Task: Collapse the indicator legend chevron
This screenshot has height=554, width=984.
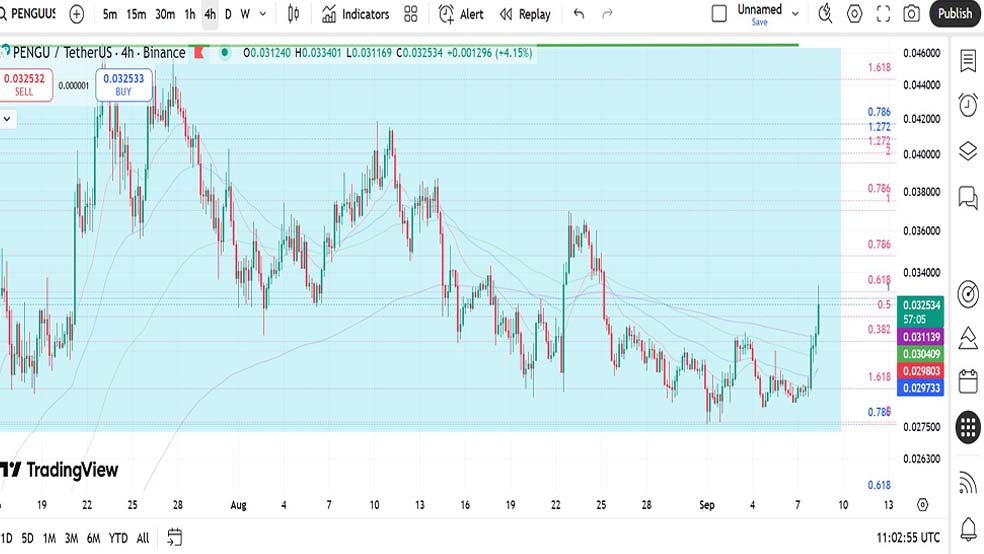Action: click(x=7, y=119)
